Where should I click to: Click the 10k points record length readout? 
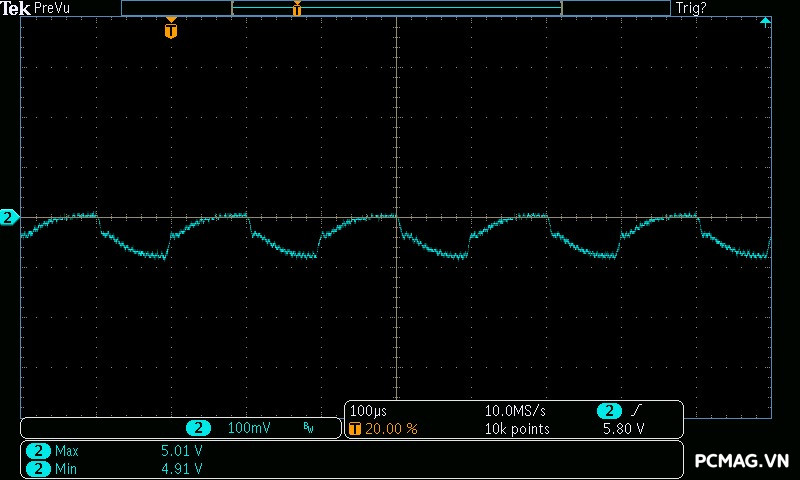[x=516, y=428]
